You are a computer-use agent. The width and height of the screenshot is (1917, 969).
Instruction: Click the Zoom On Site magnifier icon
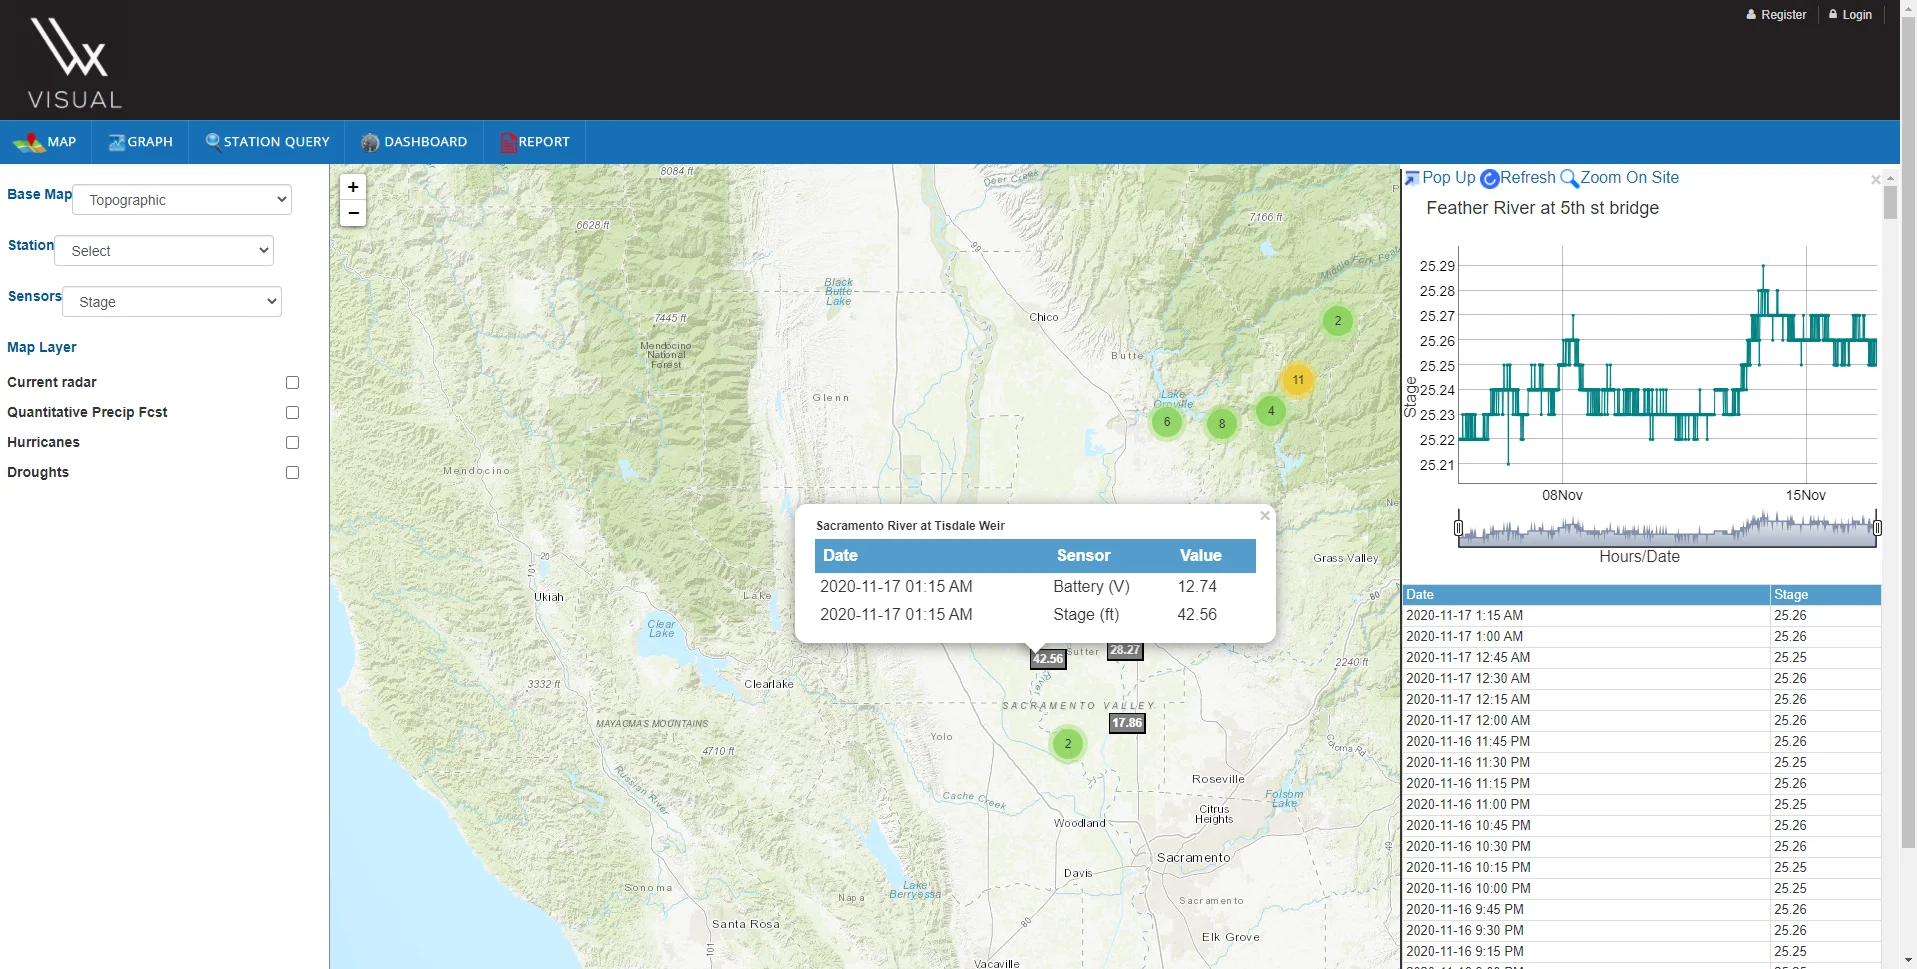point(1569,178)
